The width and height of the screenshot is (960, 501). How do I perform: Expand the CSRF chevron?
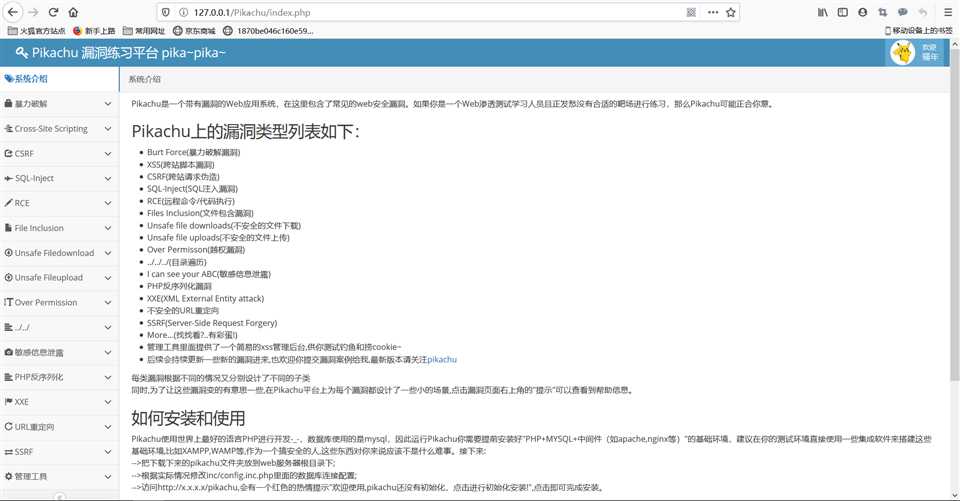coord(108,154)
